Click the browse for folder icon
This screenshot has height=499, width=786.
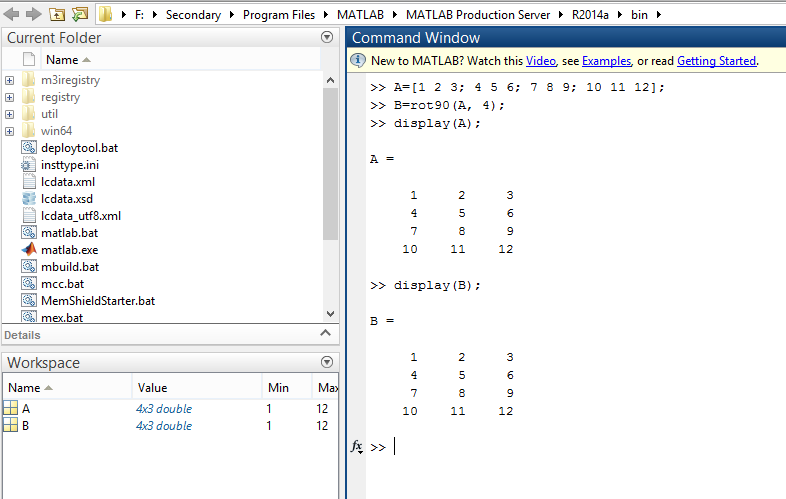click(80, 14)
